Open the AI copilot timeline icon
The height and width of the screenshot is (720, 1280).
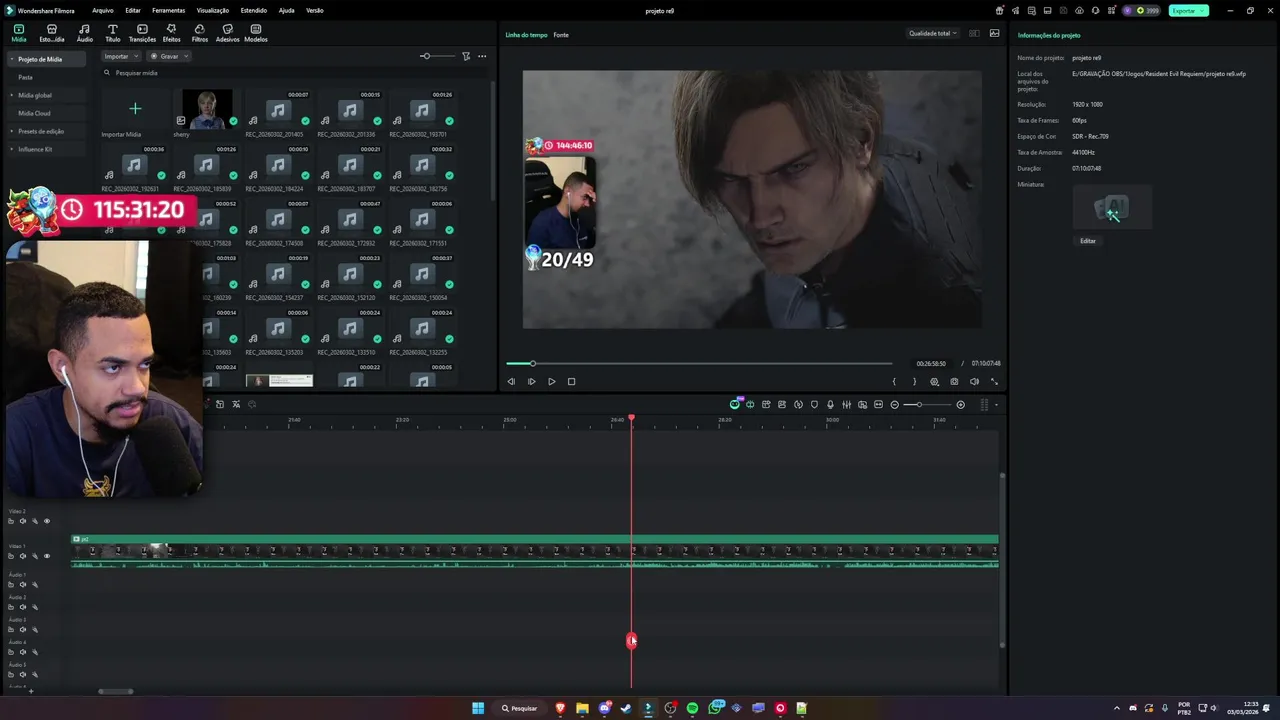click(x=735, y=404)
